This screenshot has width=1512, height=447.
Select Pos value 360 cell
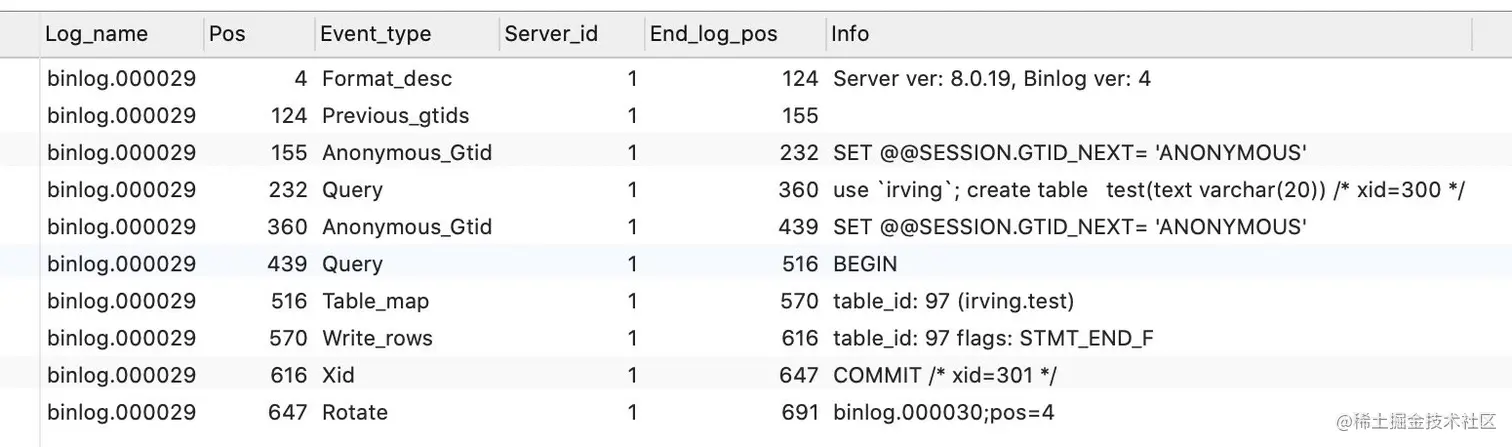287,227
